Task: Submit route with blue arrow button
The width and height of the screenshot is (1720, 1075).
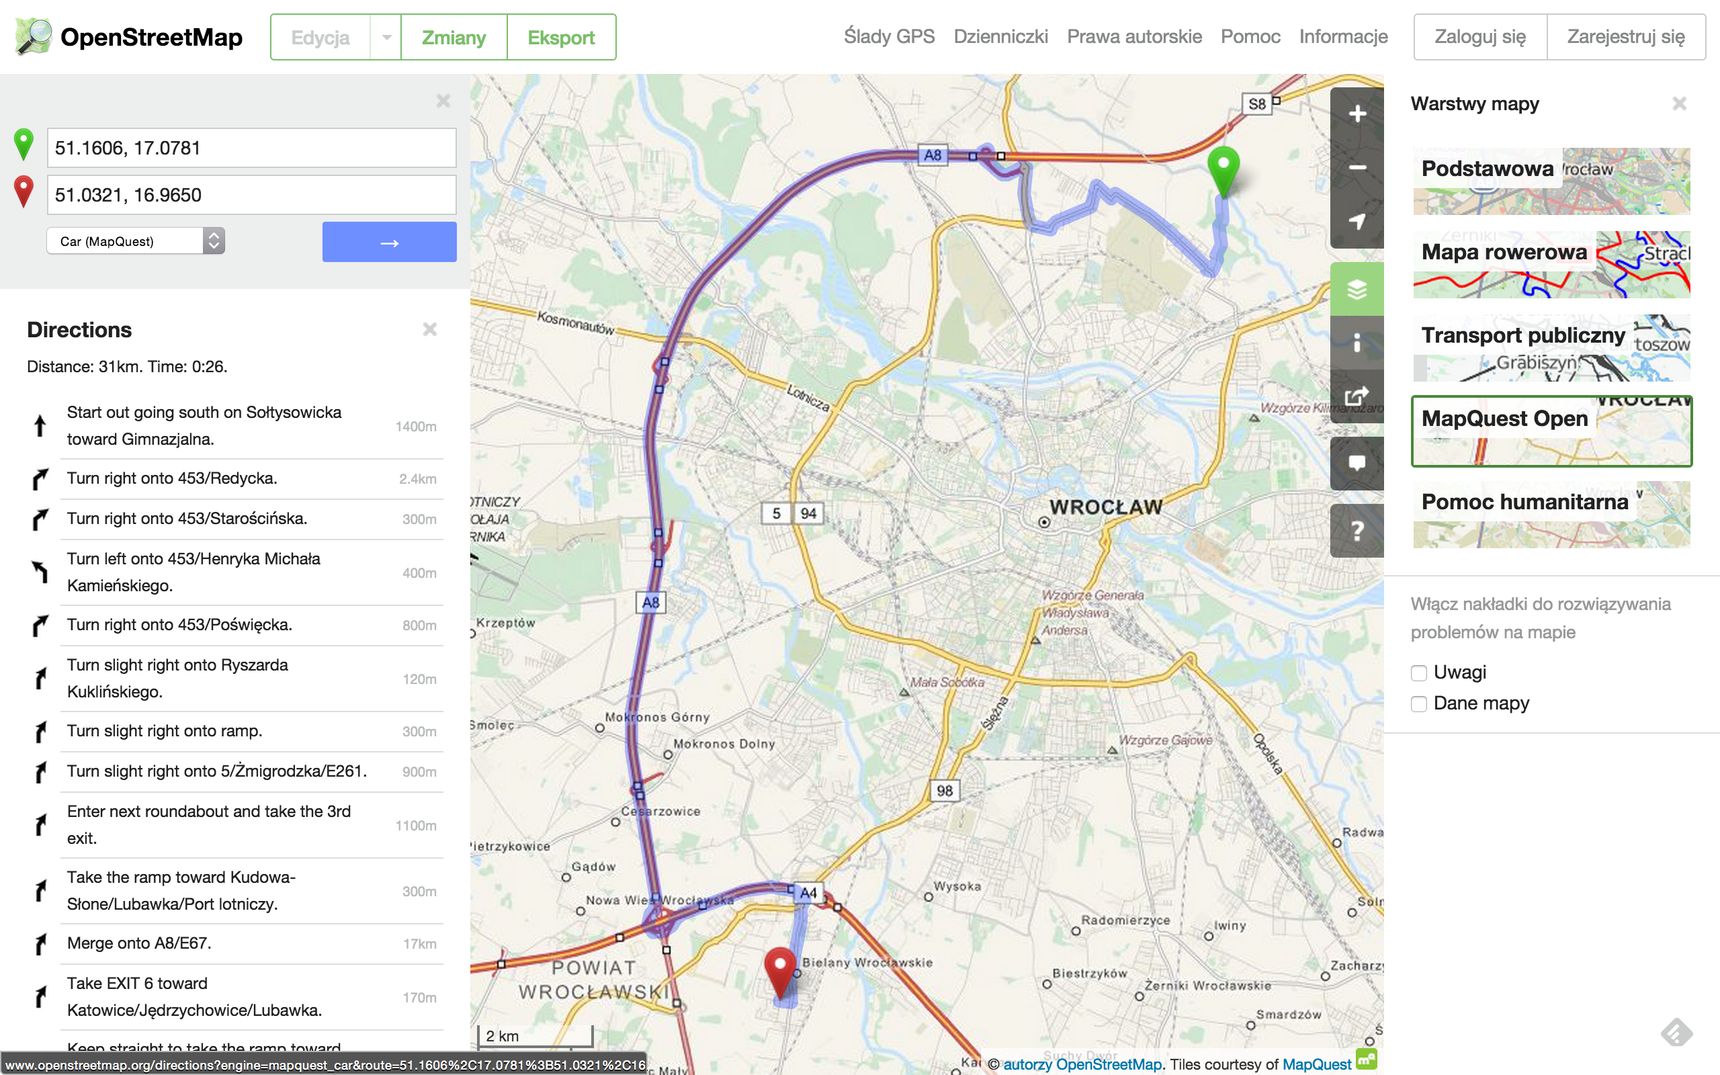Action: click(x=389, y=242)
